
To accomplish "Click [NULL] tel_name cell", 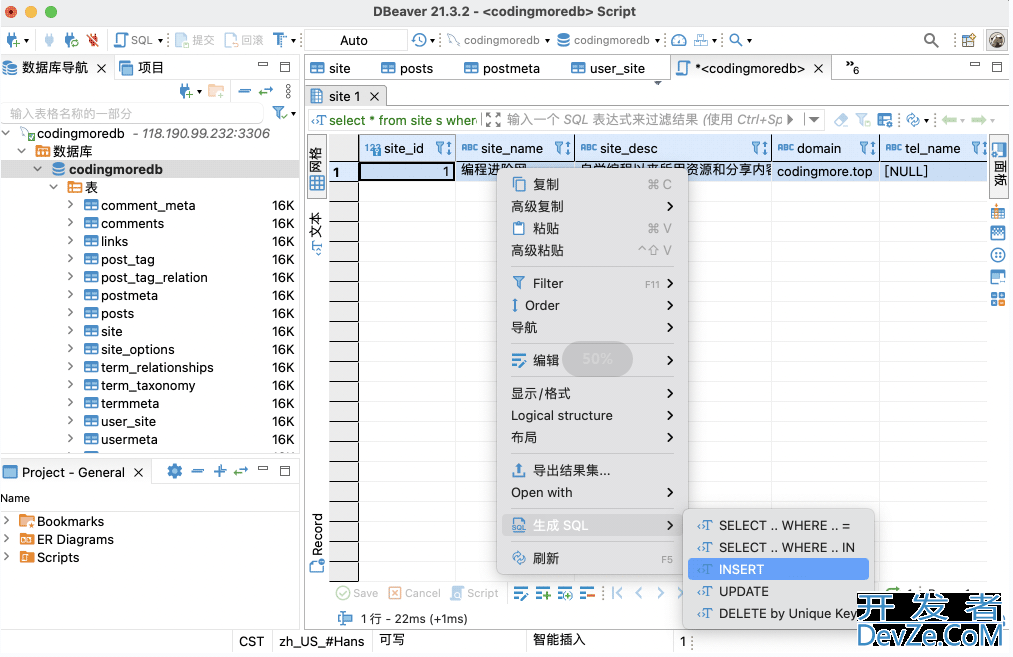I will (x=934, y=171).
